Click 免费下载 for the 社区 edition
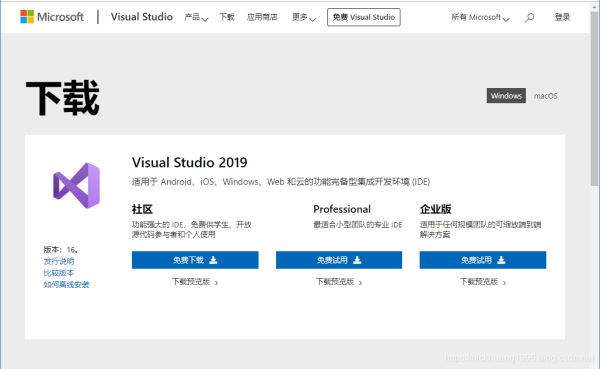The height and width of the screenshot is (369, 600). [195, 260]
